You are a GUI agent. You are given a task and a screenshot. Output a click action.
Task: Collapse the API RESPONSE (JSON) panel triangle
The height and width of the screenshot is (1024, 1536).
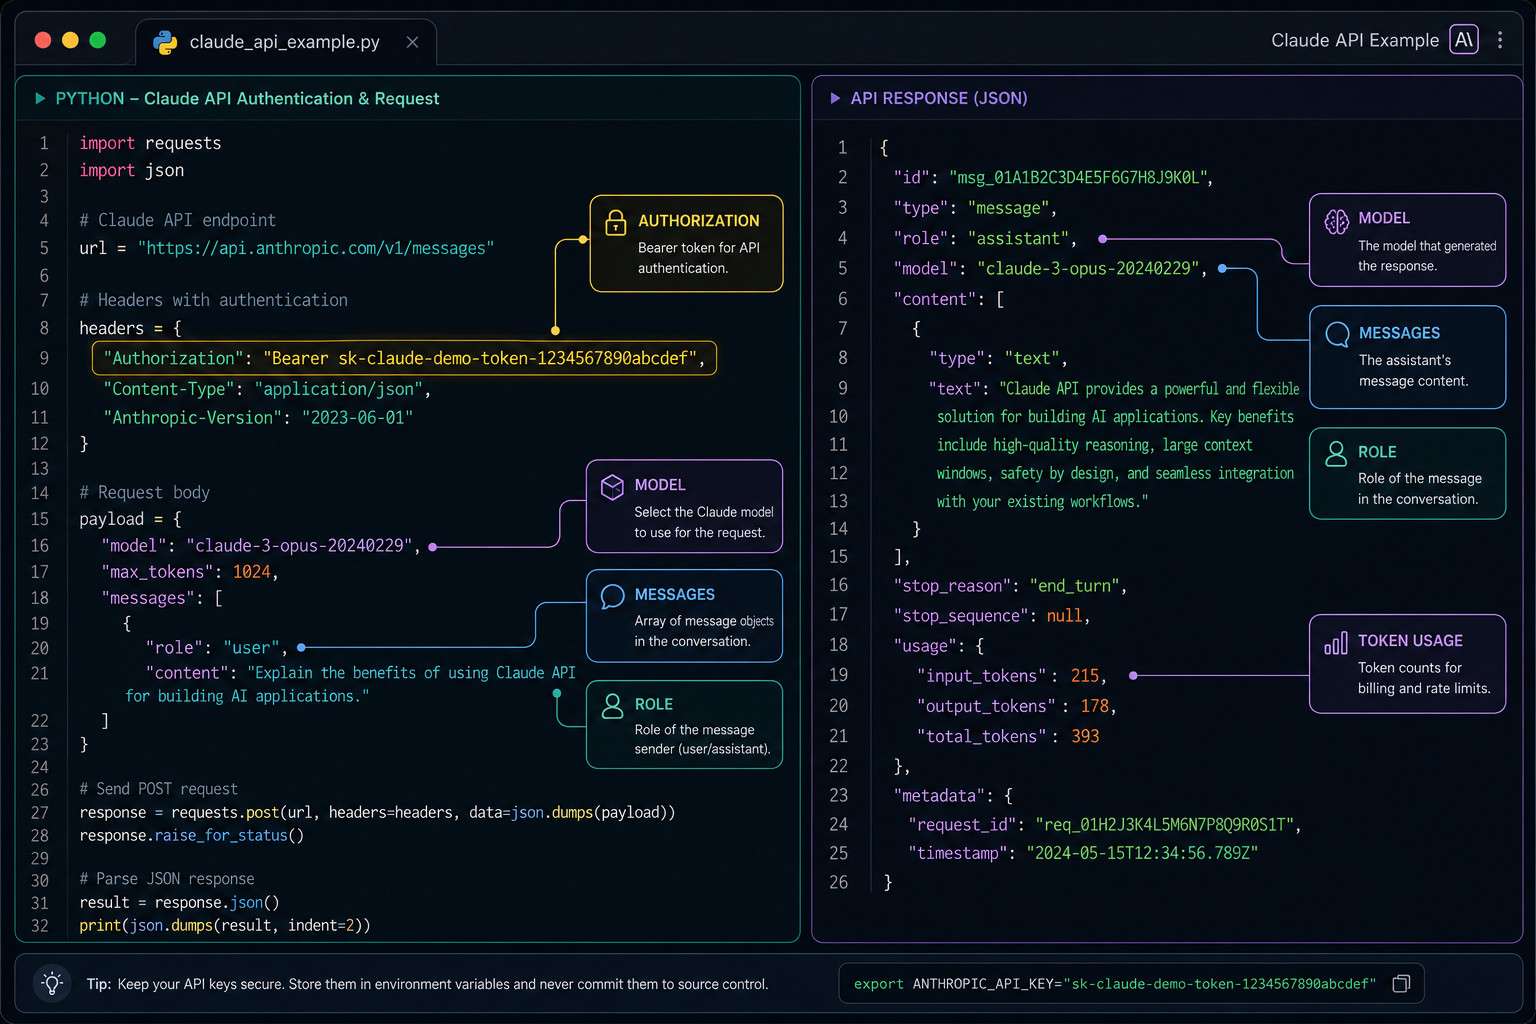[835, 98]
